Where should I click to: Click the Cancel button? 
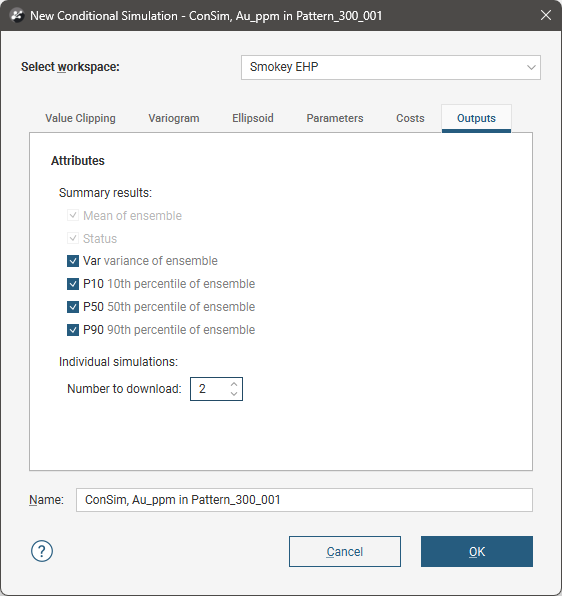tap(345, 552)
